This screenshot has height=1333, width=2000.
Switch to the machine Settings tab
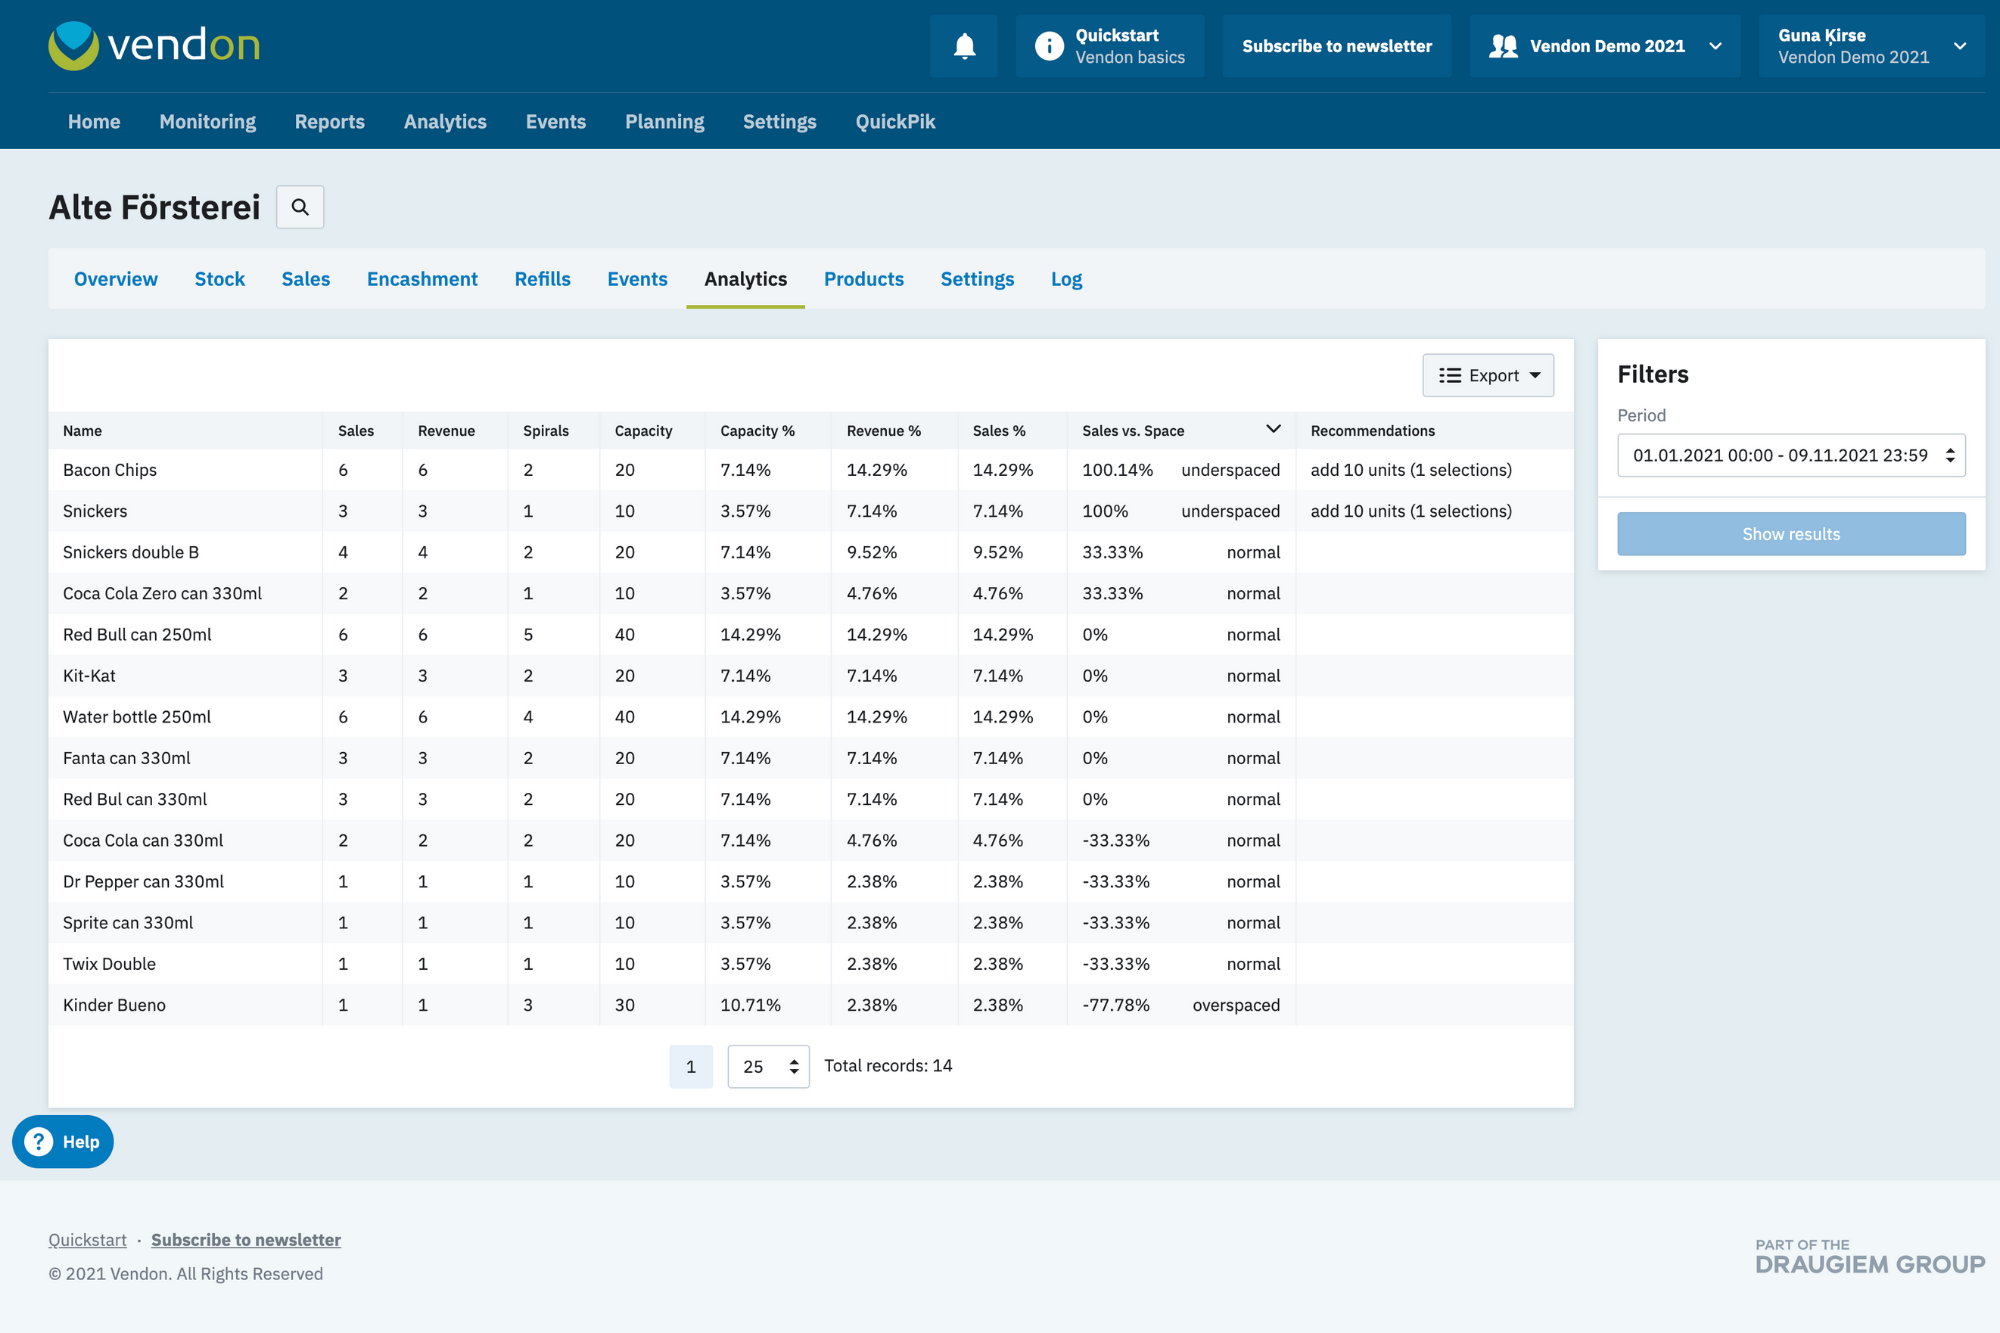click(977, 279)
